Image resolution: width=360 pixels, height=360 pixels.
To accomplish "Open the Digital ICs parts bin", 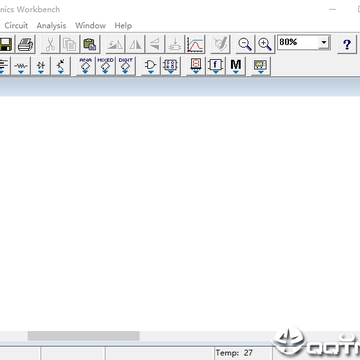I will point(125,66).
